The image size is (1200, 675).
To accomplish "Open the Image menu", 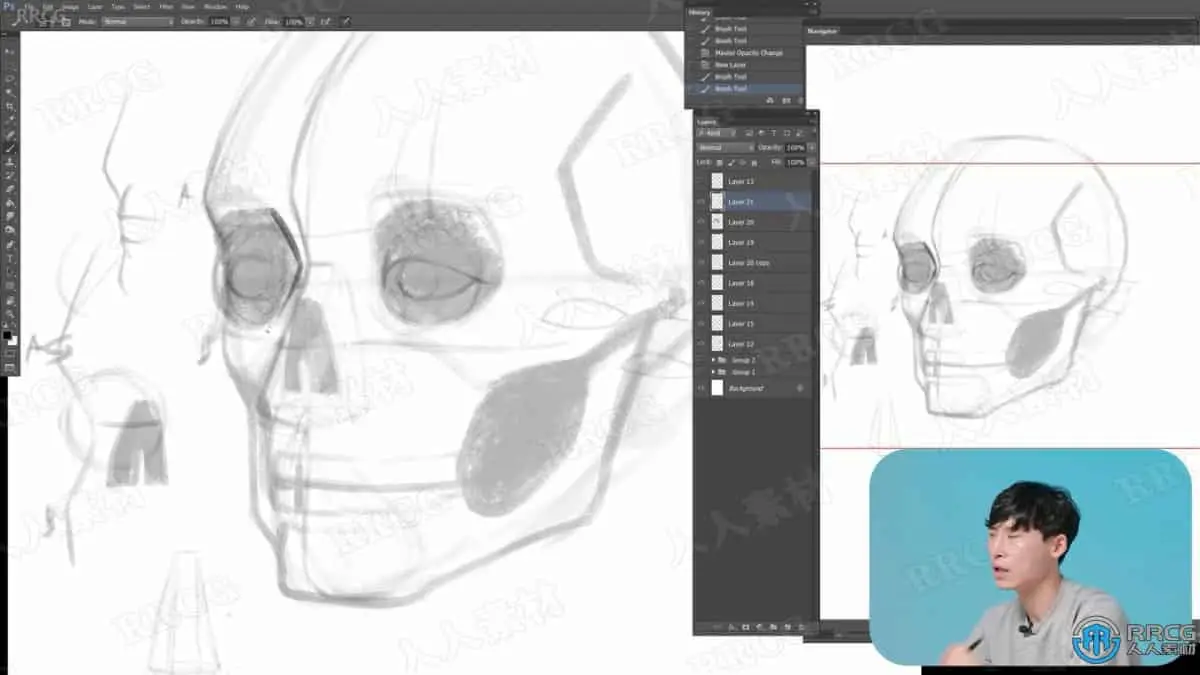I will point(71,6).
